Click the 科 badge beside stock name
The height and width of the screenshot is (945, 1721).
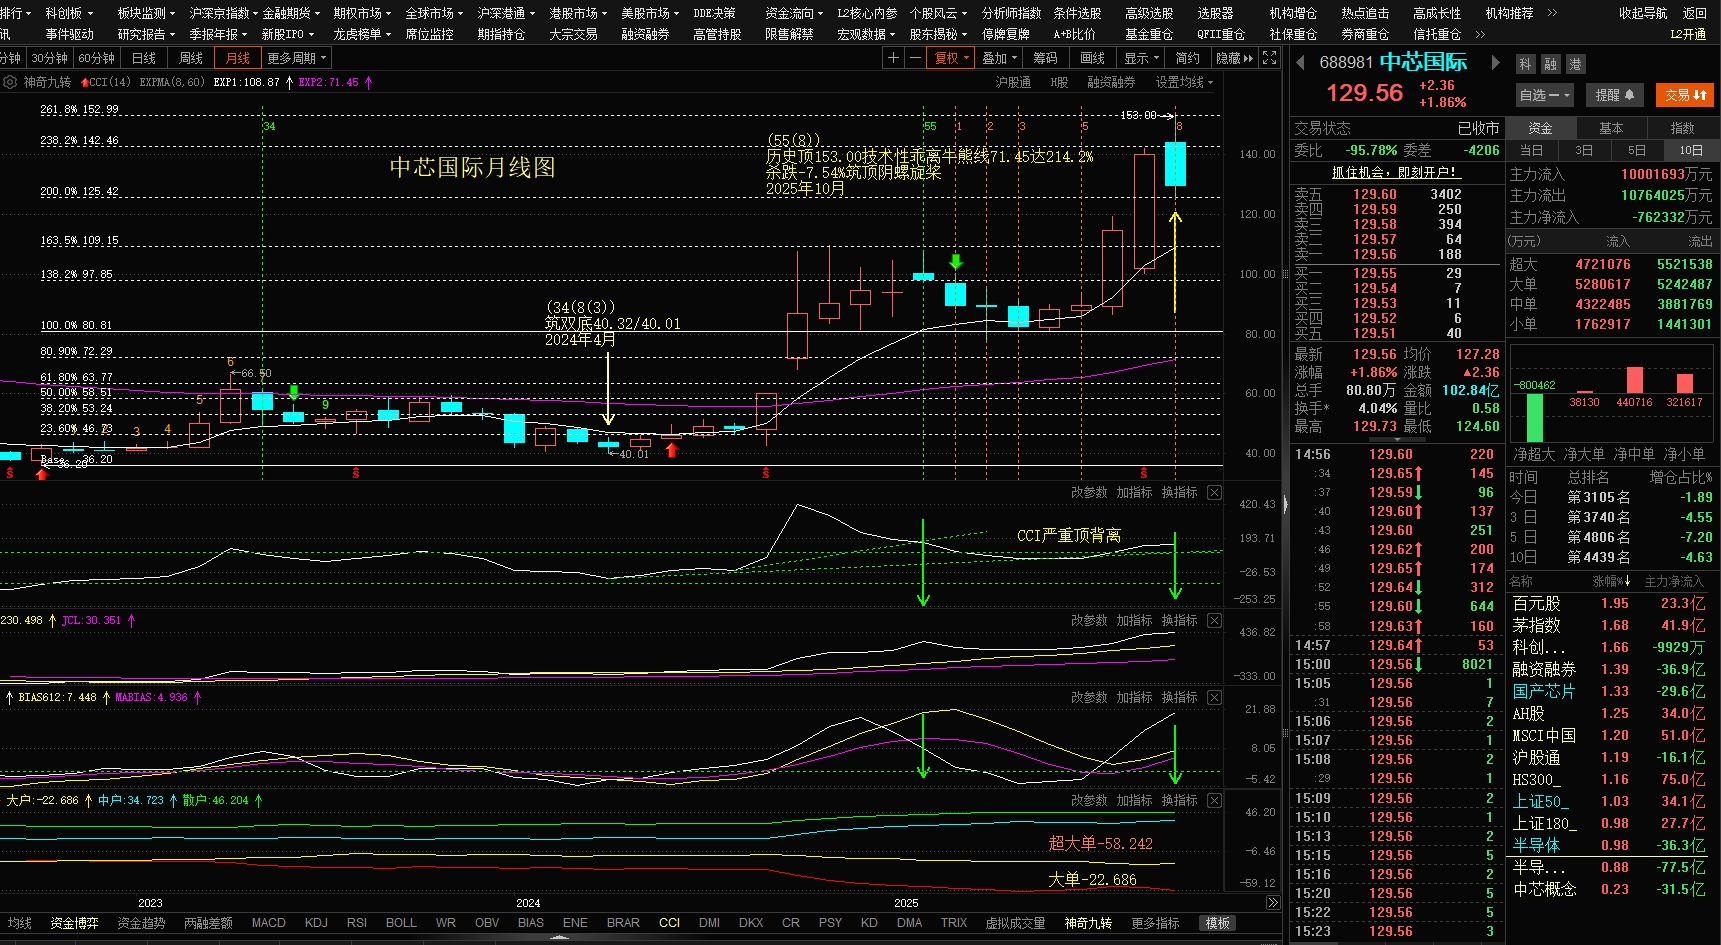1525,64
